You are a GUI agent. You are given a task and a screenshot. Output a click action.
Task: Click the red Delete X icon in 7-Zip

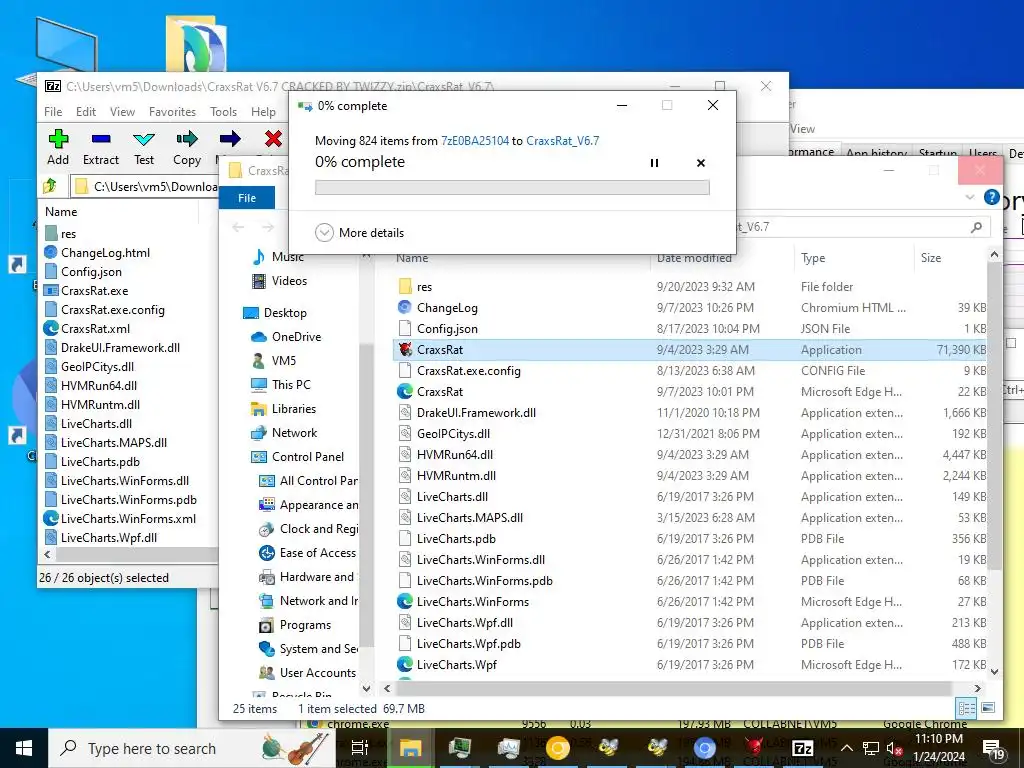tap(273, 138)
